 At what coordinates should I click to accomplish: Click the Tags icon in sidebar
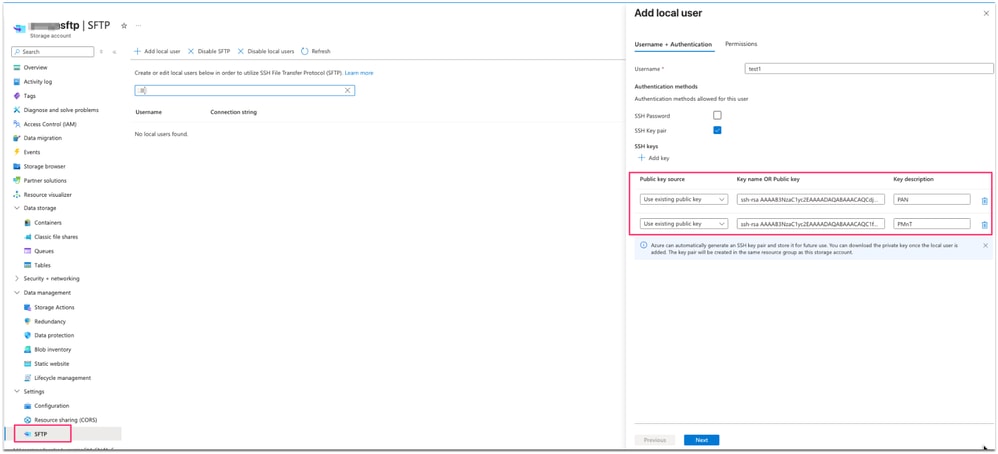(17, 96)
